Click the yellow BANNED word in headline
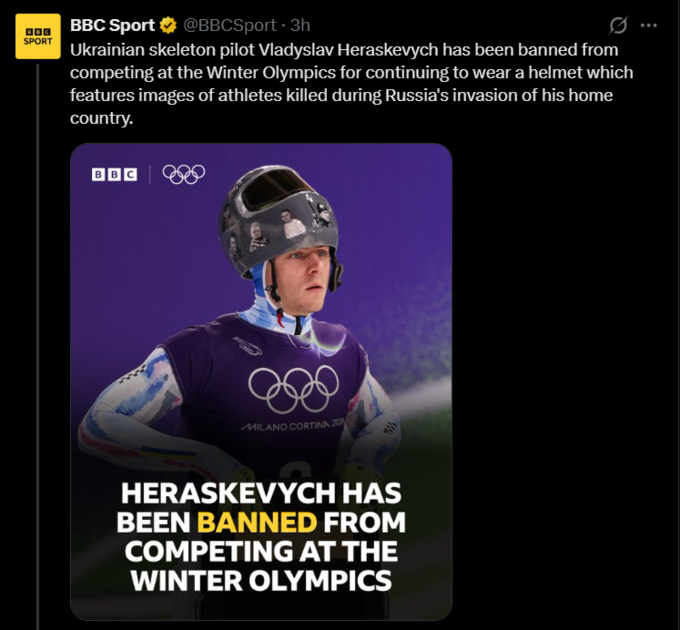Screen dimensions: 680x630 pos(257,522)
